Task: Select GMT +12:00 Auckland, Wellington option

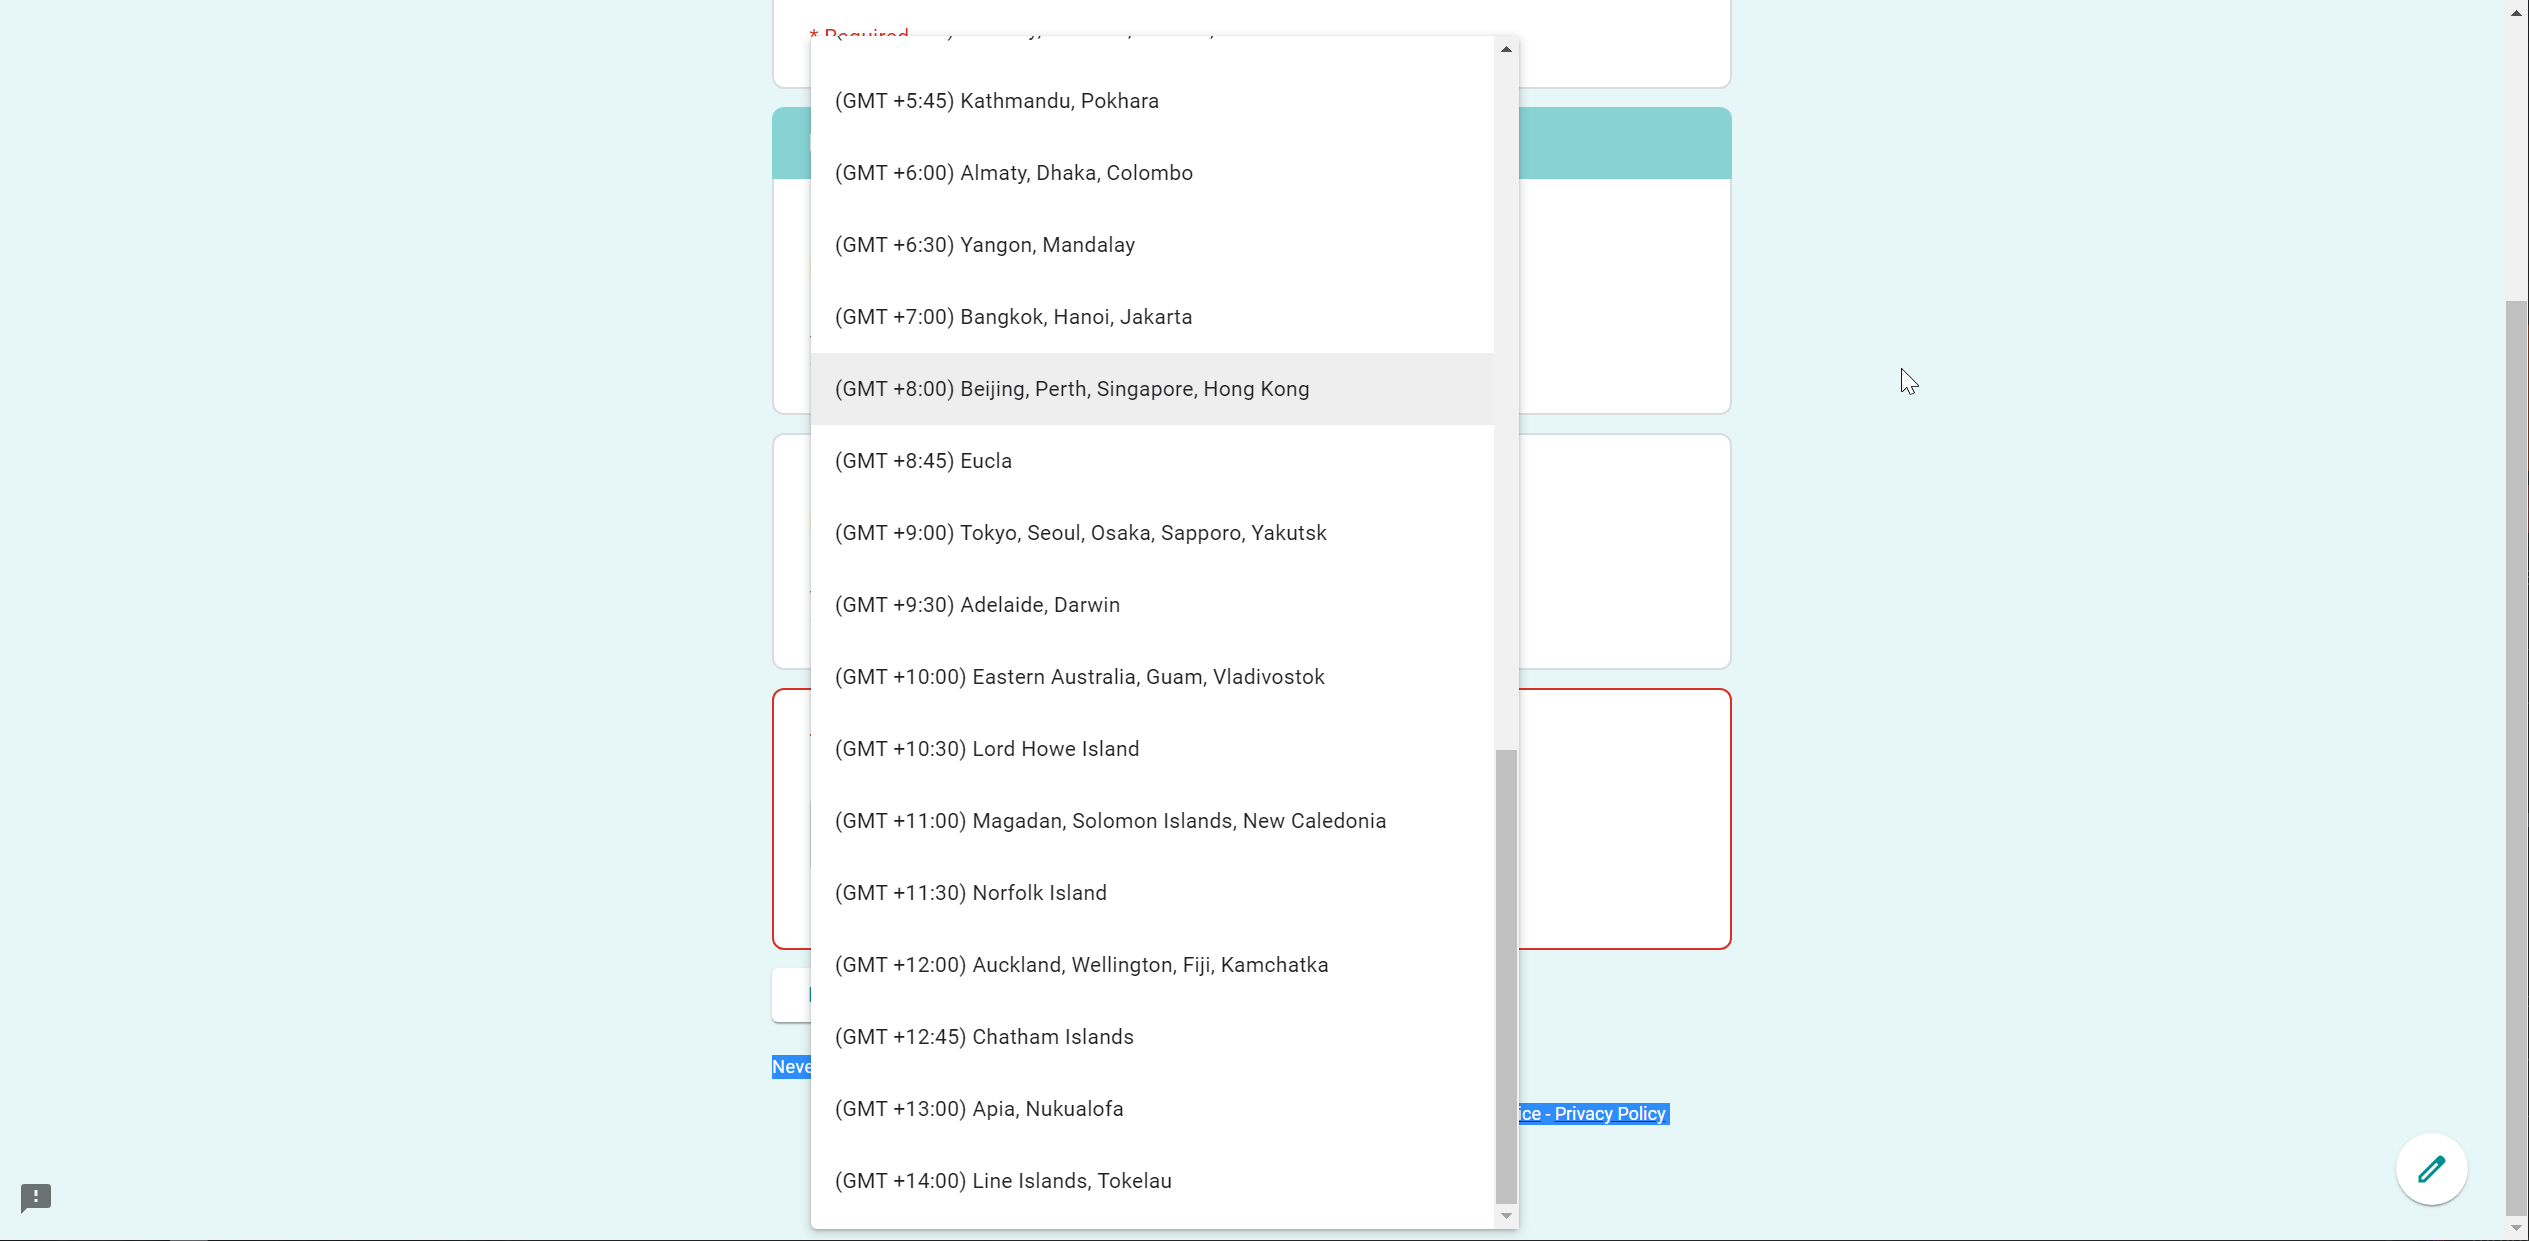Action: pyautogui.click(x=1081, y=965)
